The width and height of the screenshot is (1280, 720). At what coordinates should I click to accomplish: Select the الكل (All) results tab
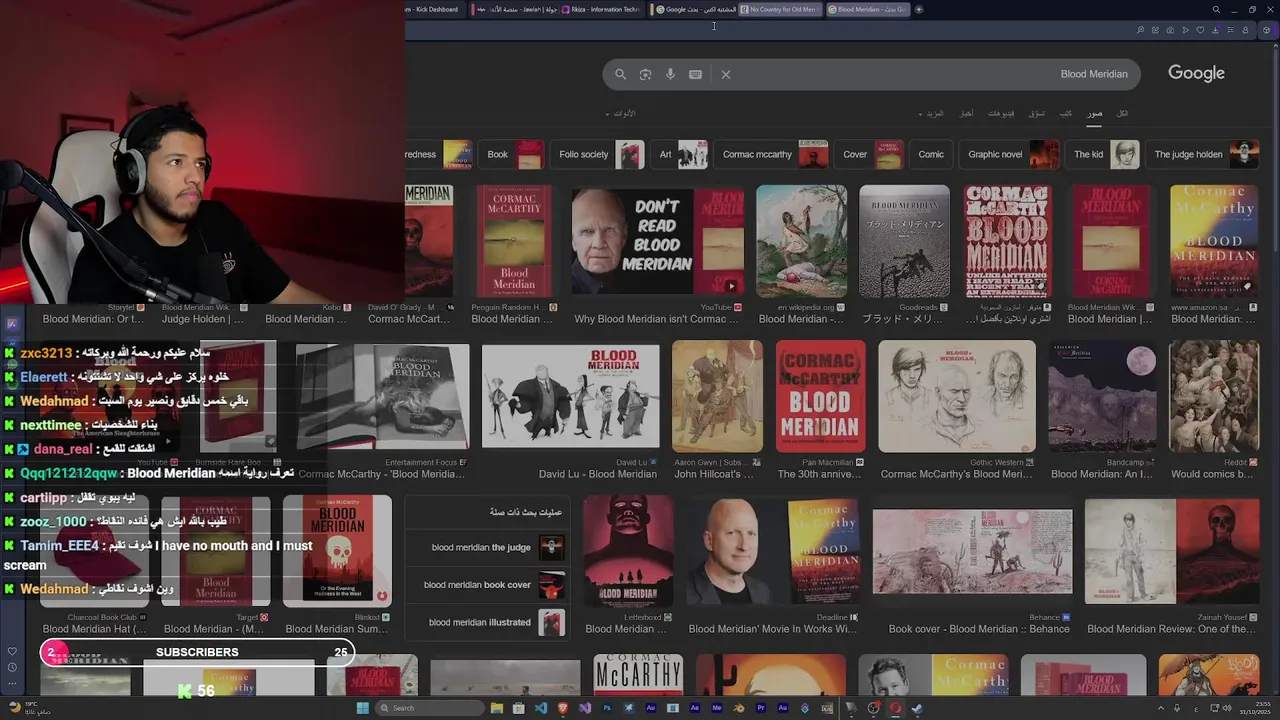(x=1122, y=114)
